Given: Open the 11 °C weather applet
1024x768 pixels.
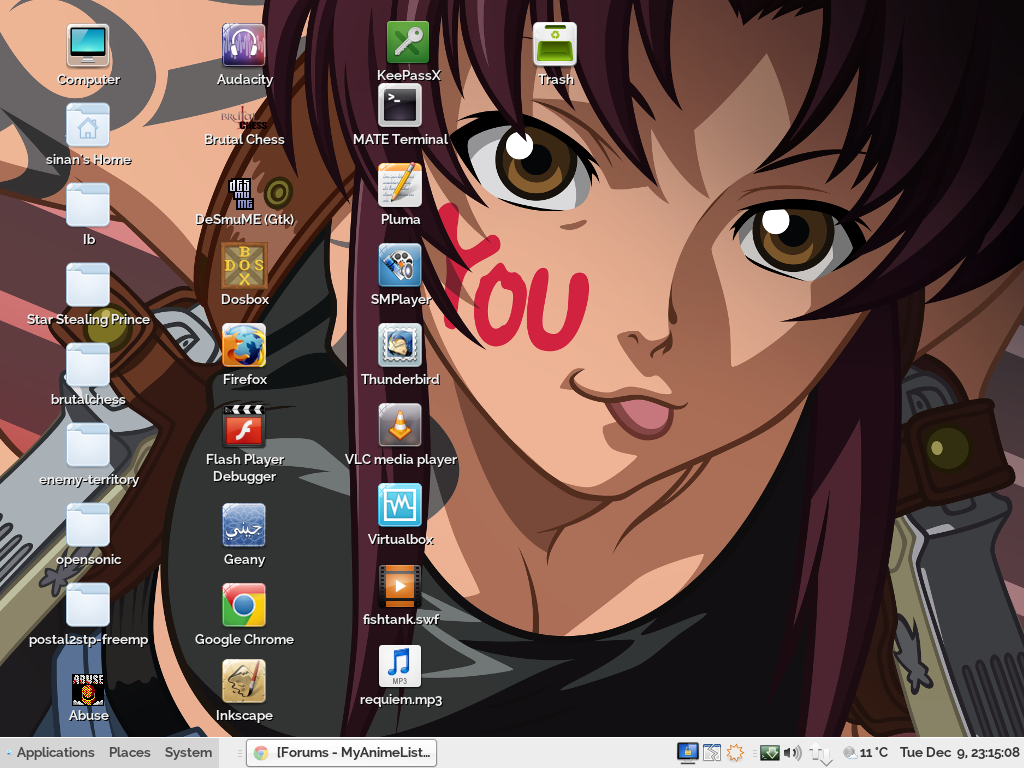Looking at the screenshot, I should (866, 752).
